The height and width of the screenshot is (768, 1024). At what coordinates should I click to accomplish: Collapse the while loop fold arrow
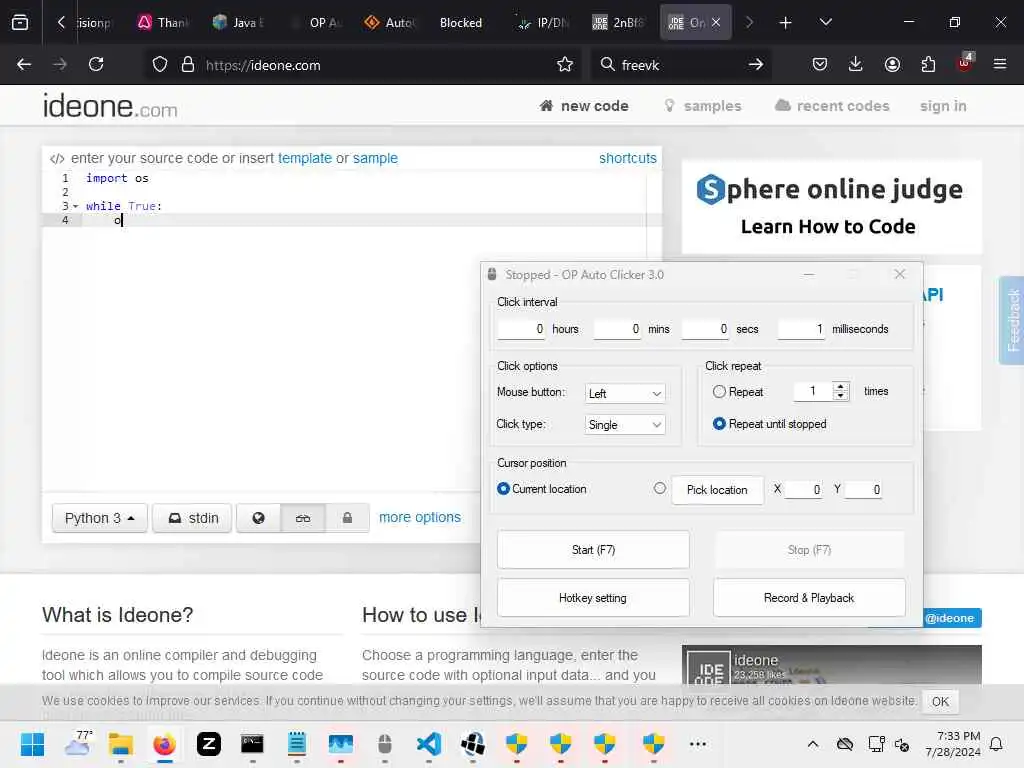coord(76,206)
